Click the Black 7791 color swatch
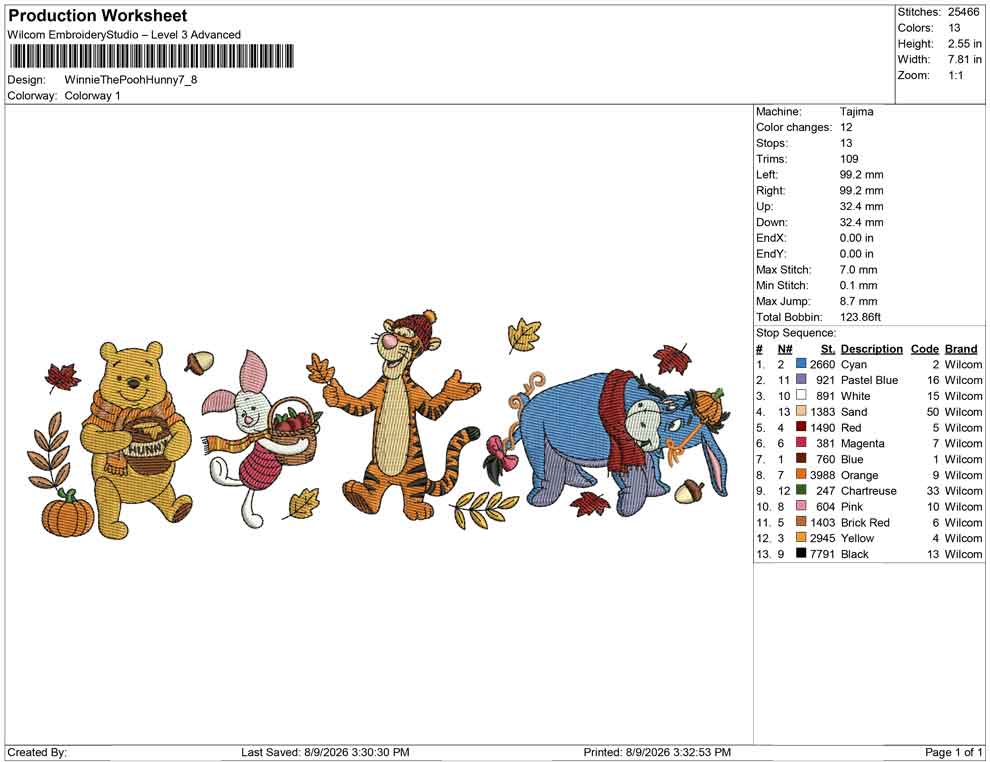This screenshot has height=762, width=990. pyautogui.click(x=801, y=553)
